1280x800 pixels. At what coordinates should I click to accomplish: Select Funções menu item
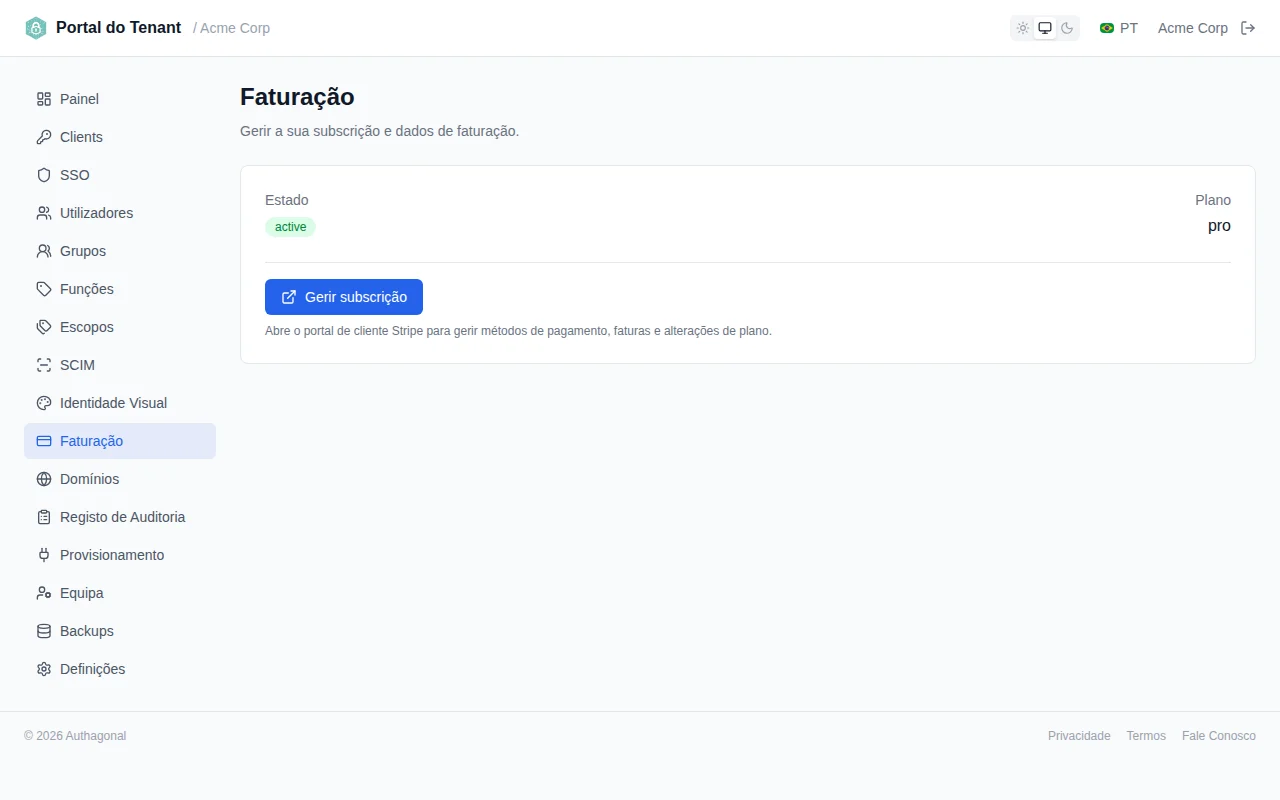click(120, 289)
